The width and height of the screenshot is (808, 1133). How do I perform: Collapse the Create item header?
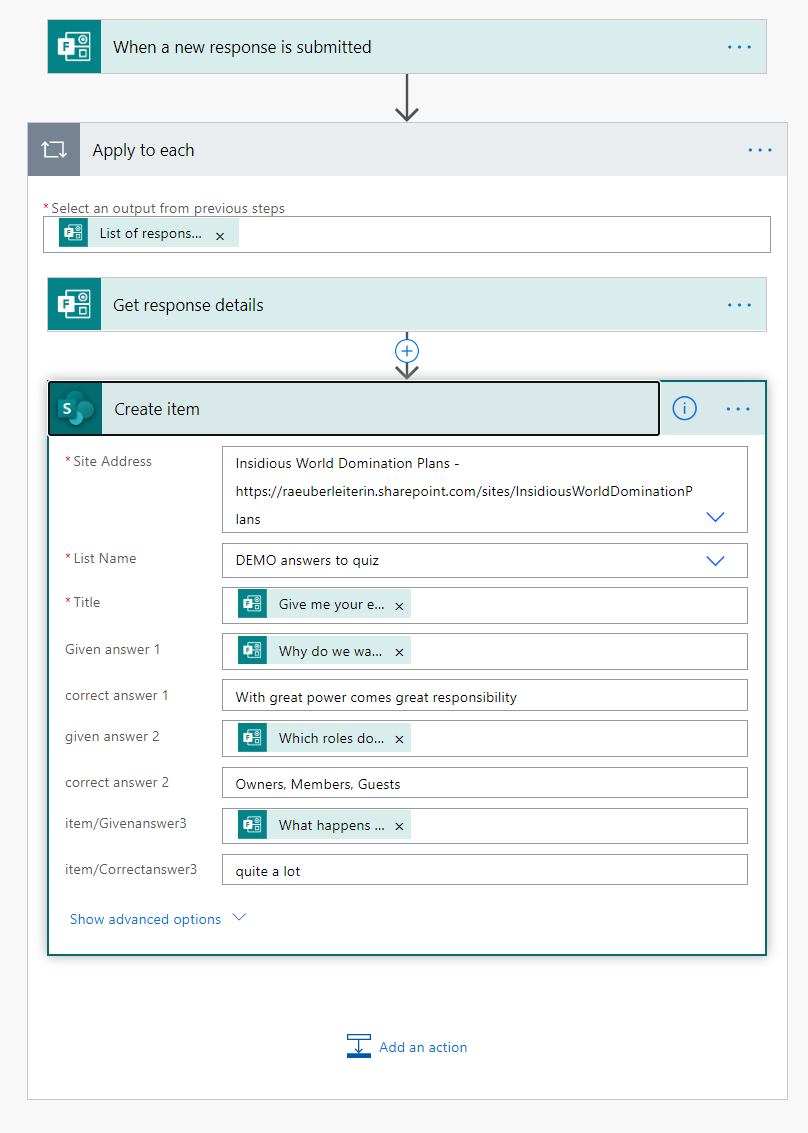[x=354, y=409]
